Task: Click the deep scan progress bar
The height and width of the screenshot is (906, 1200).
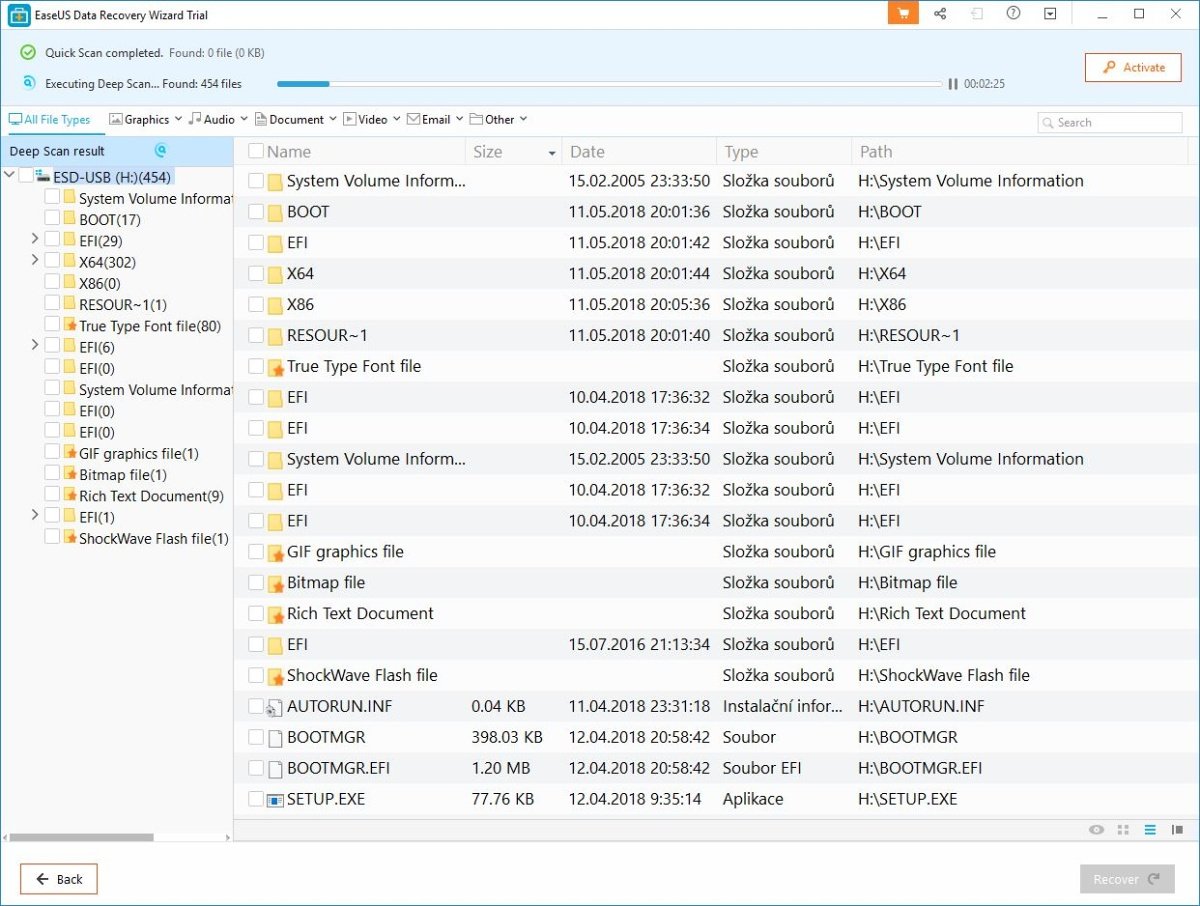Action: [608, 84]
